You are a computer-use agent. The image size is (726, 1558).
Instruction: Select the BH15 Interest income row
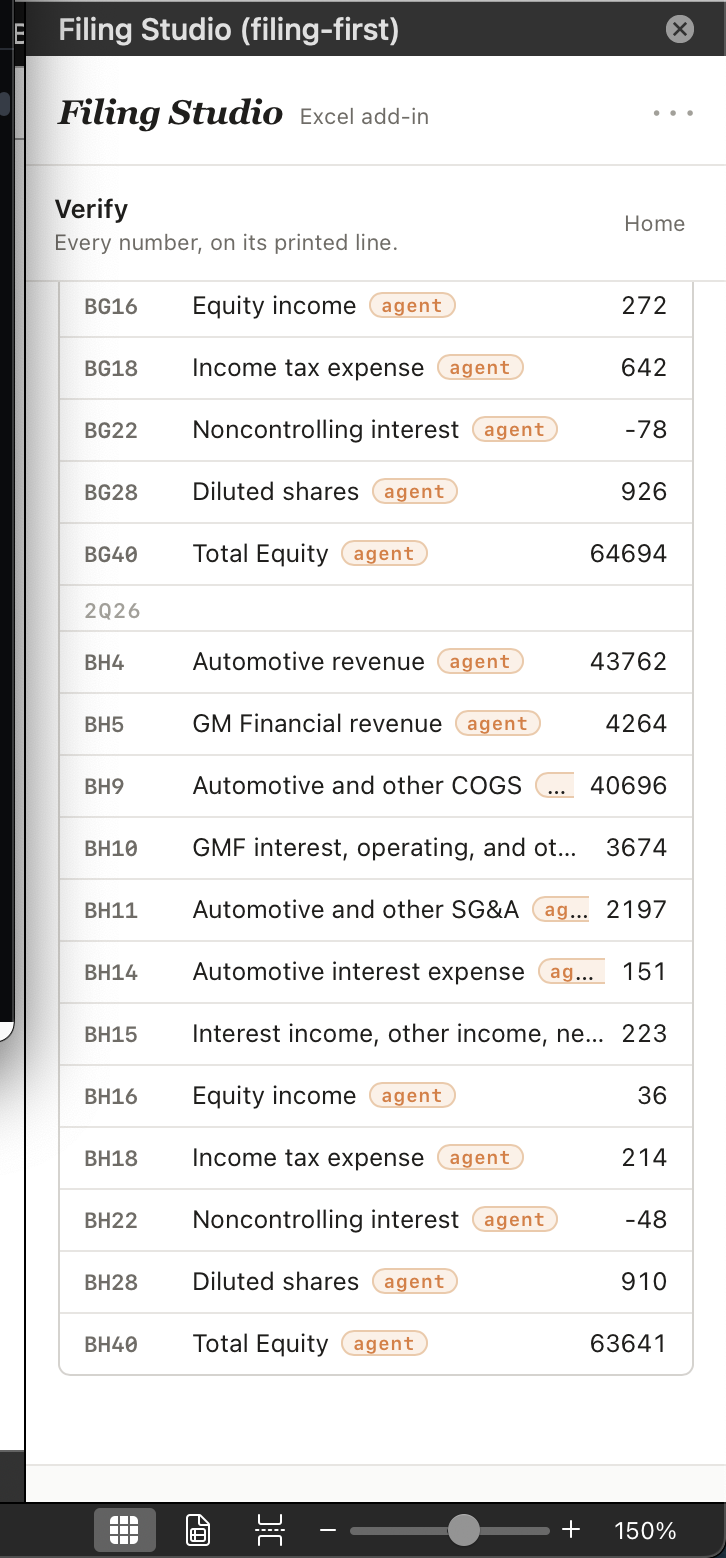click(x=376, y=1034)
